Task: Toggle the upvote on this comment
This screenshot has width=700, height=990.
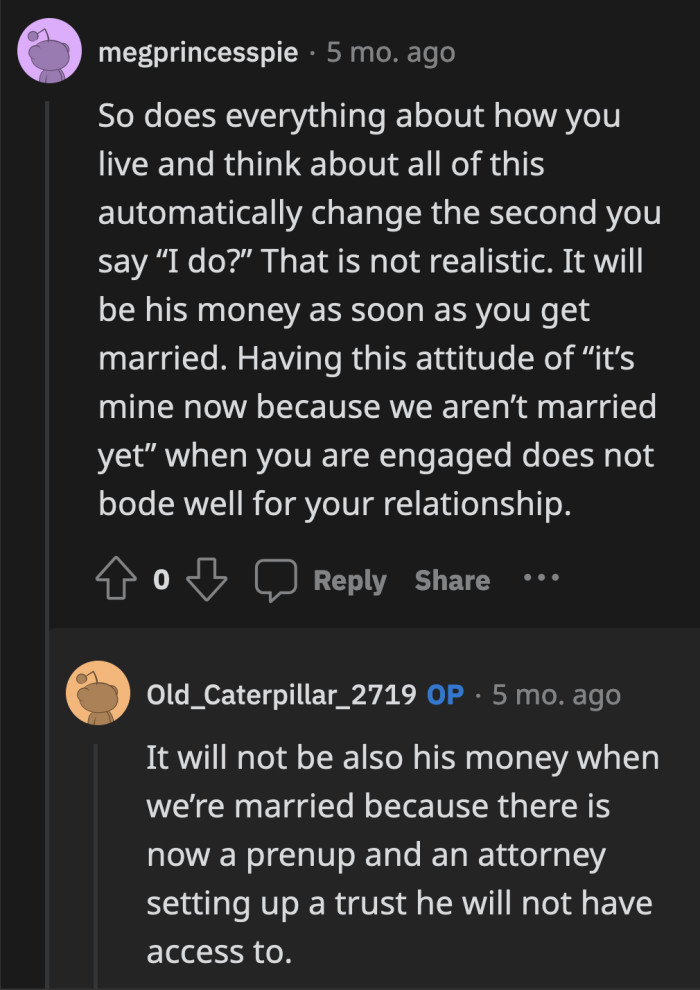Action: [x=115, y=577]
